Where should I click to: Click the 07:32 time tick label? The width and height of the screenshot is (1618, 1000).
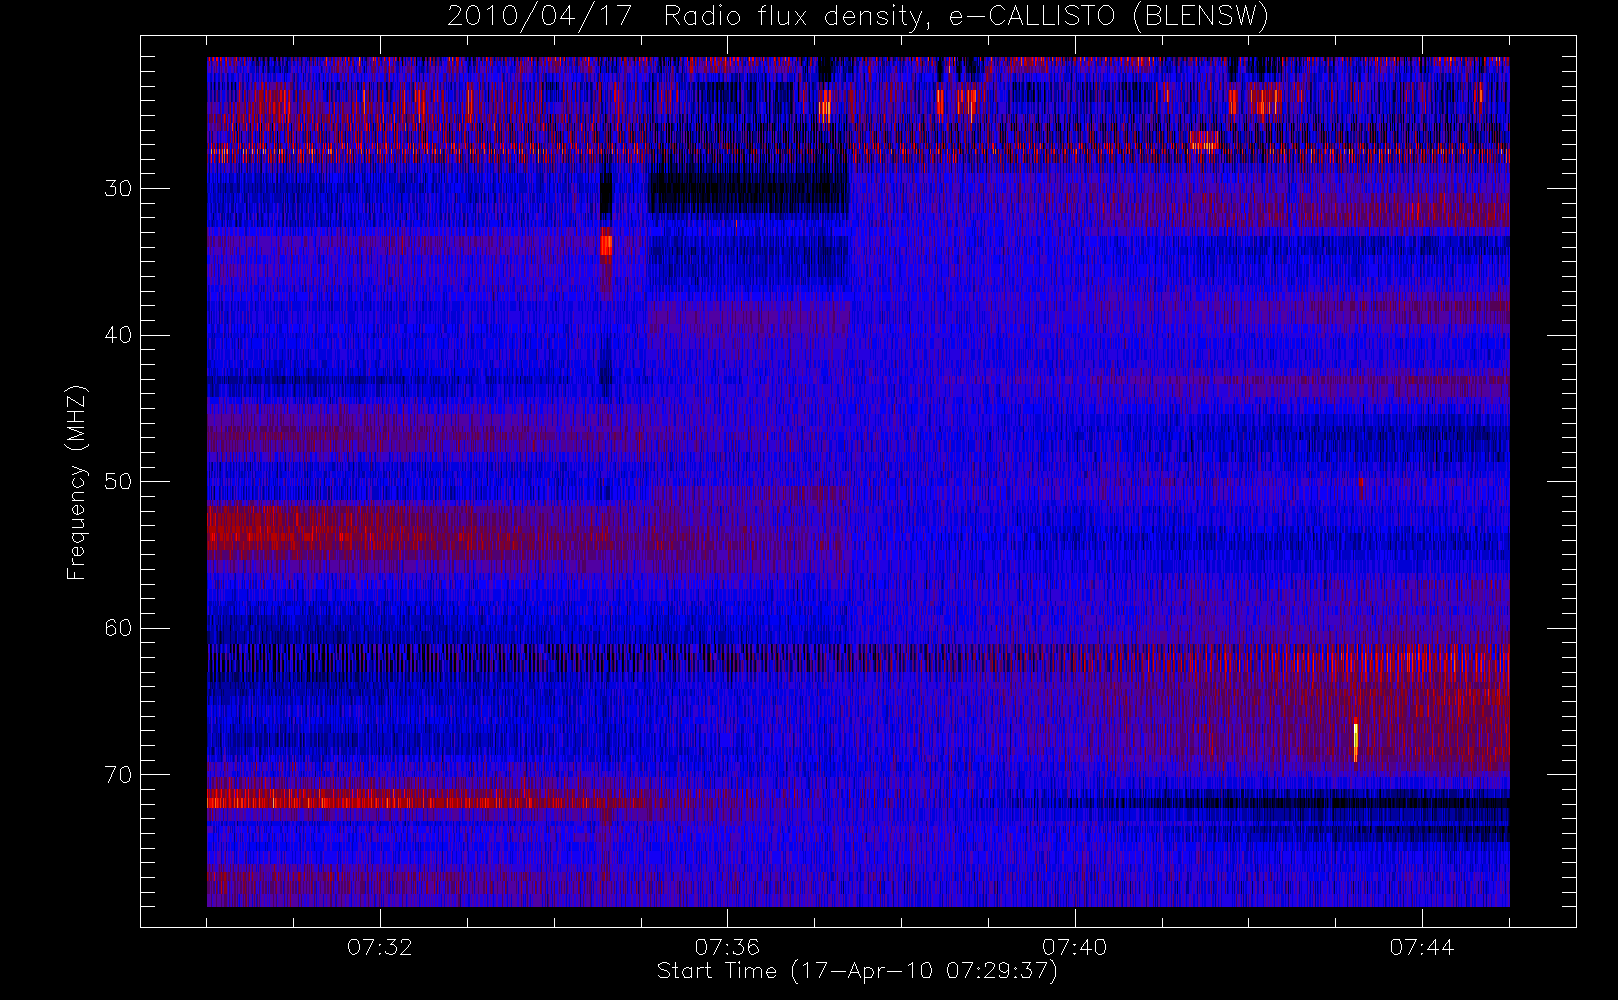pyautogui.click(x=380, y=947)
